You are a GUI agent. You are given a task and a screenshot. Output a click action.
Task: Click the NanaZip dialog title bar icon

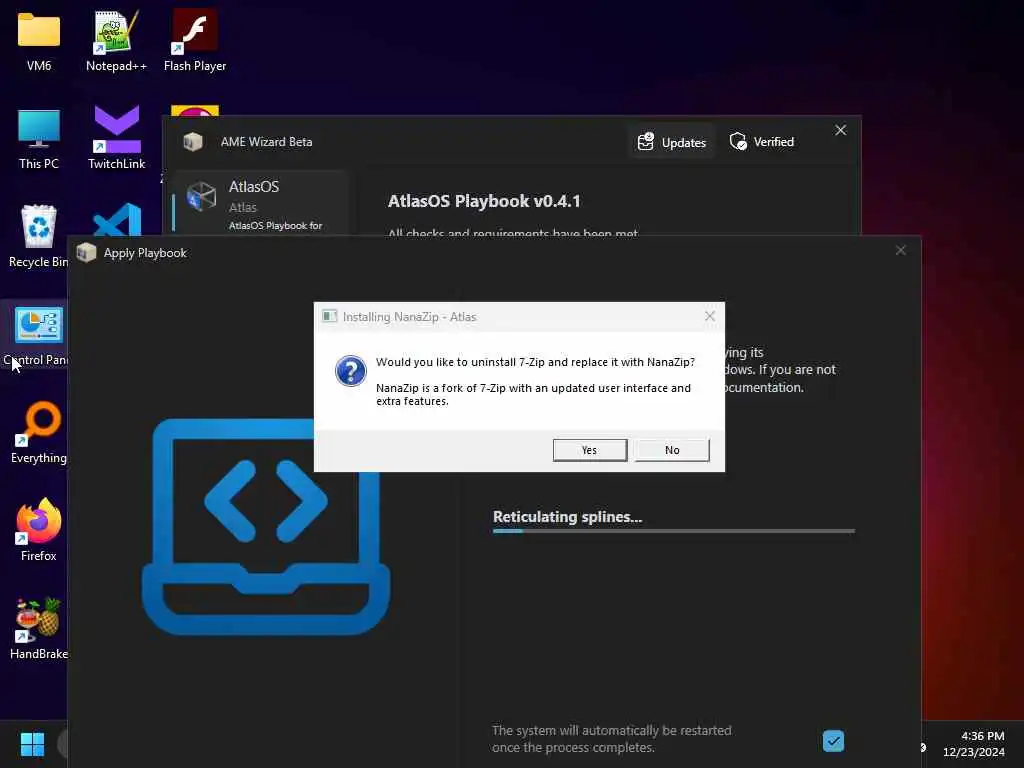[329, 316]
